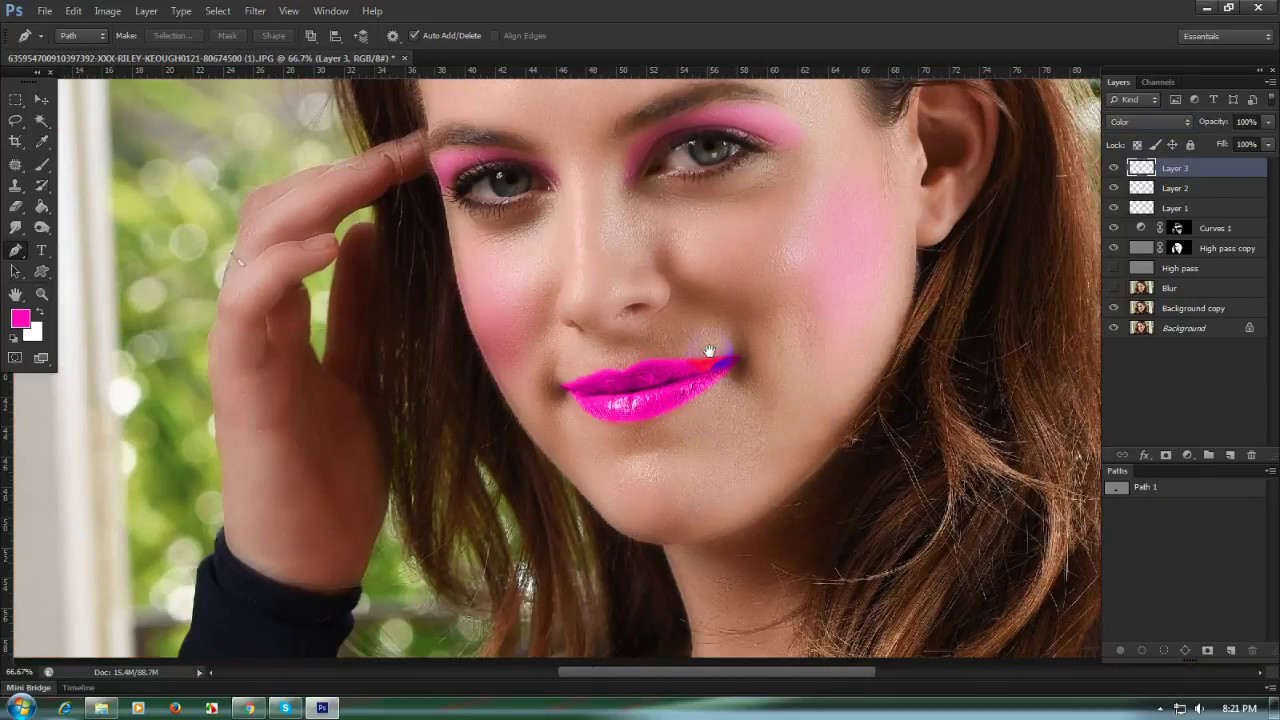The height and width of the screenshot is (720, 1280).
Task: Open the Filter menu
Action: [255, 11]
